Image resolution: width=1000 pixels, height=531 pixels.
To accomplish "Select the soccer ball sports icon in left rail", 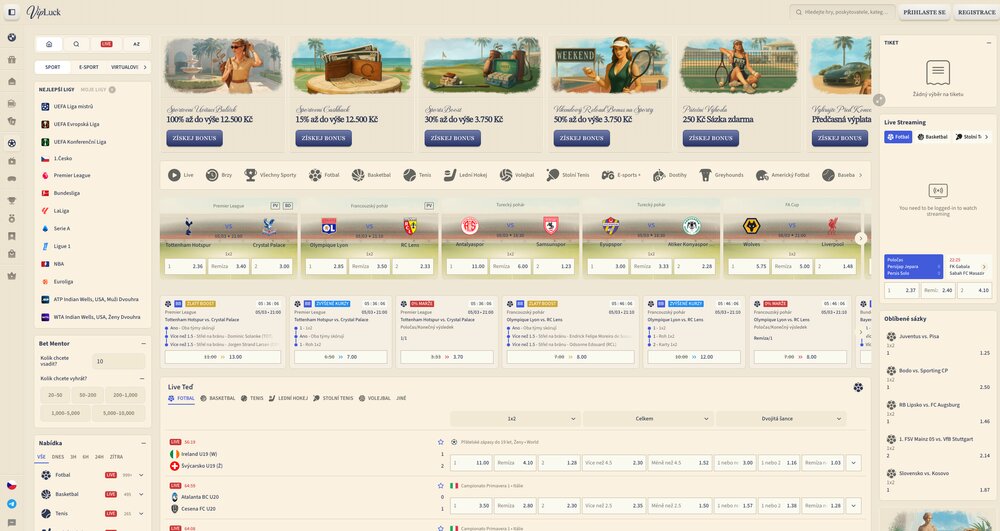I will [11, 143].
